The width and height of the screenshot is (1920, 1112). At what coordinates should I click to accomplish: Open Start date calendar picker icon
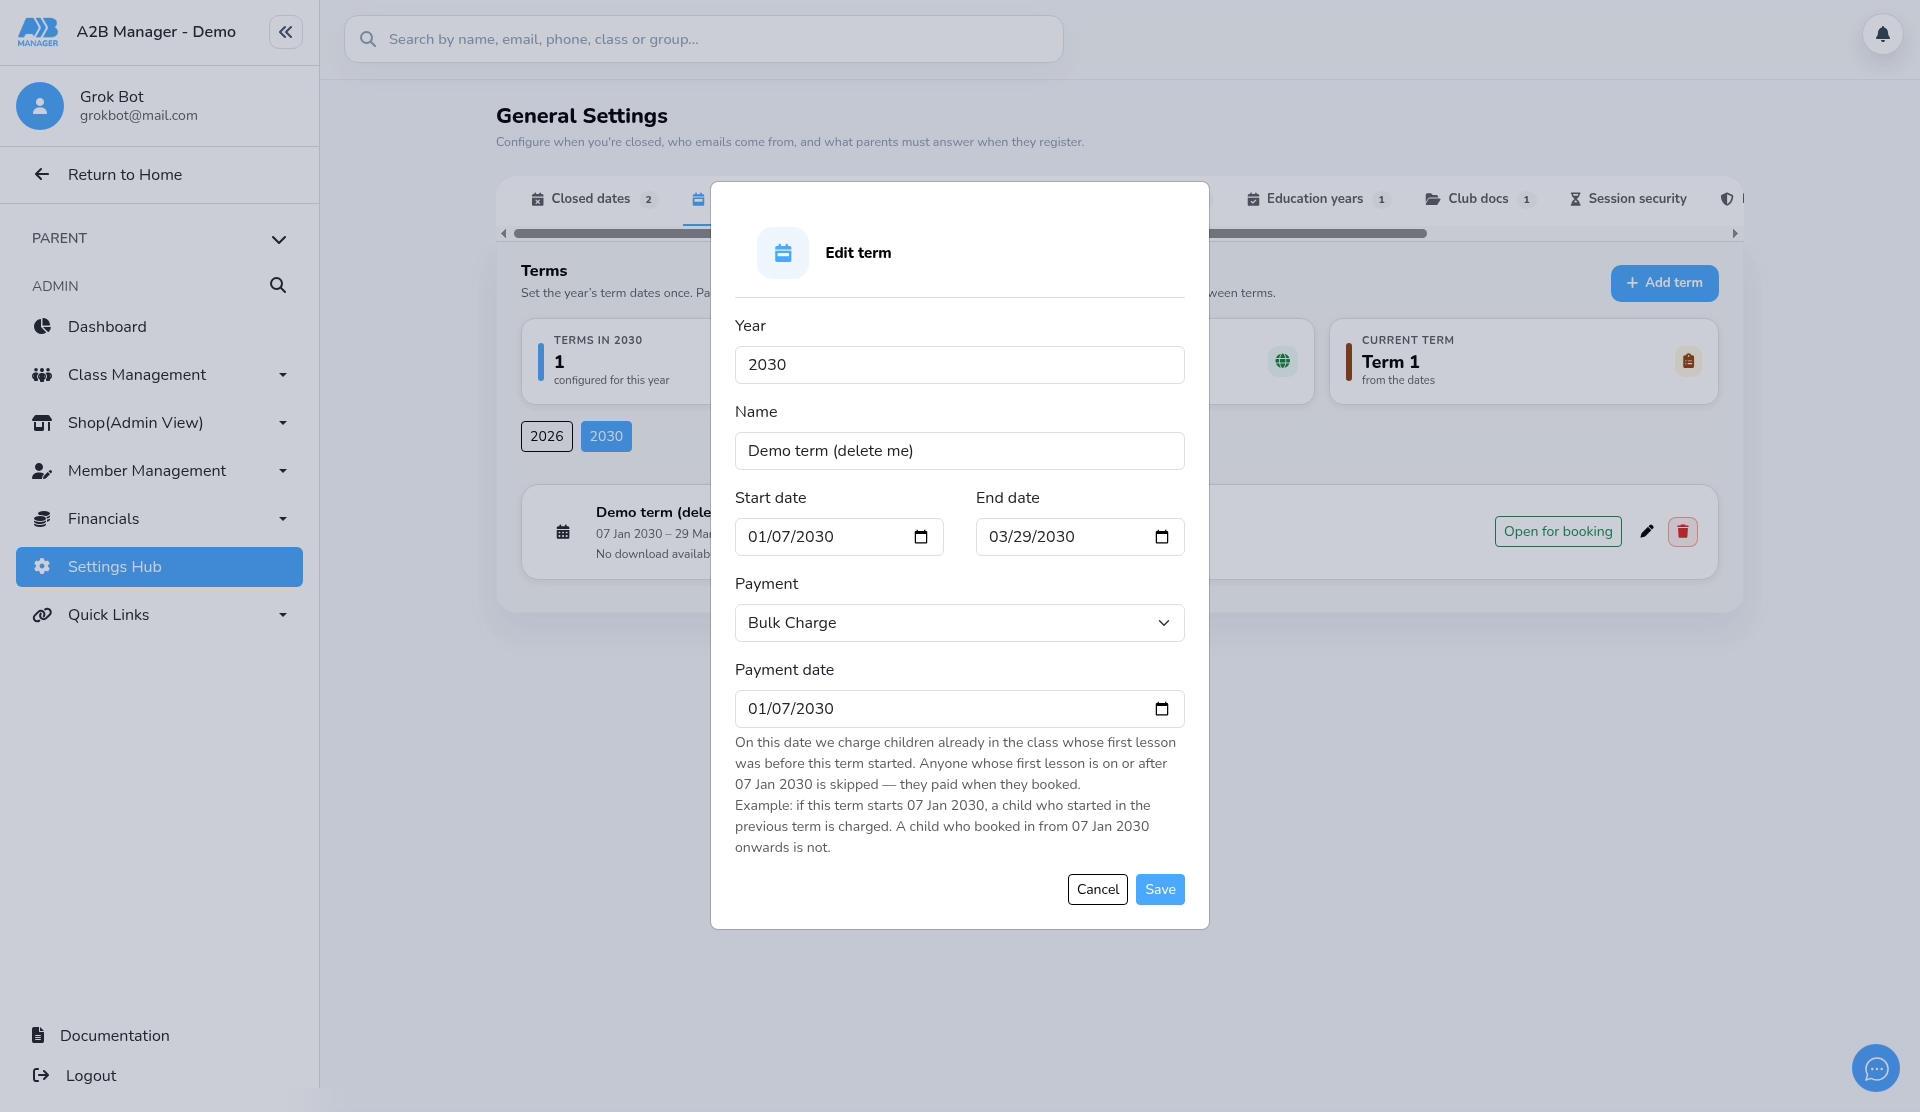pos(921,537)
